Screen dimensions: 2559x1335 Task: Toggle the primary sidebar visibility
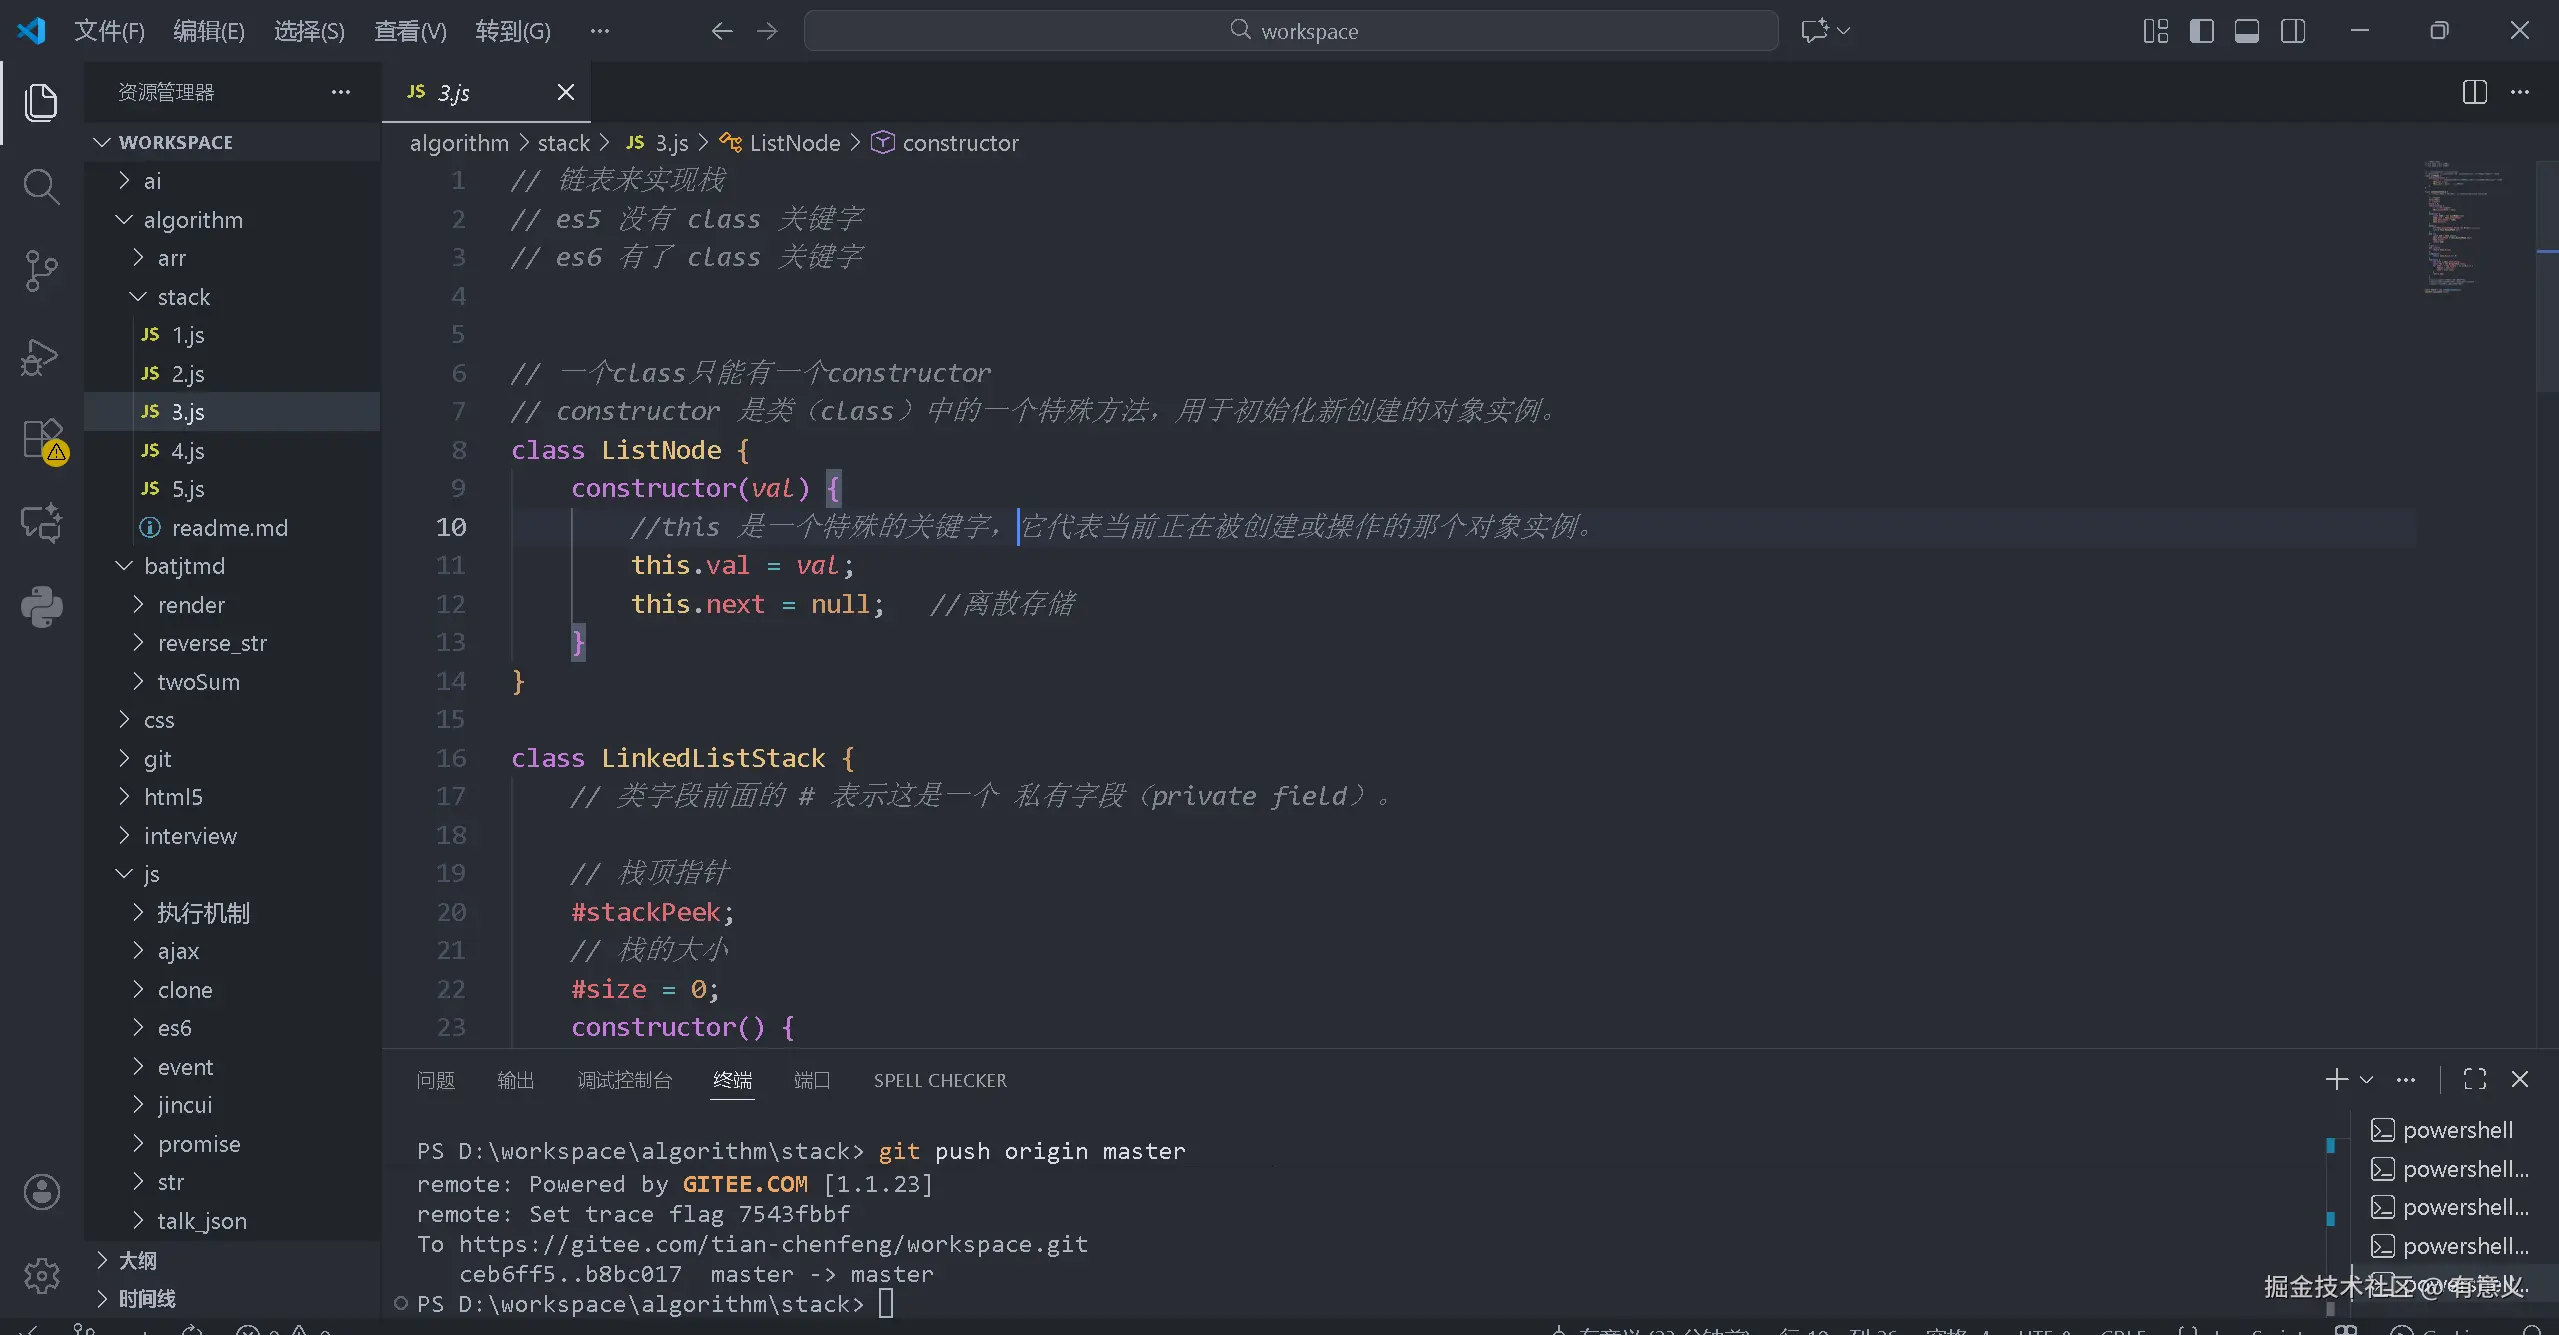2201,31
